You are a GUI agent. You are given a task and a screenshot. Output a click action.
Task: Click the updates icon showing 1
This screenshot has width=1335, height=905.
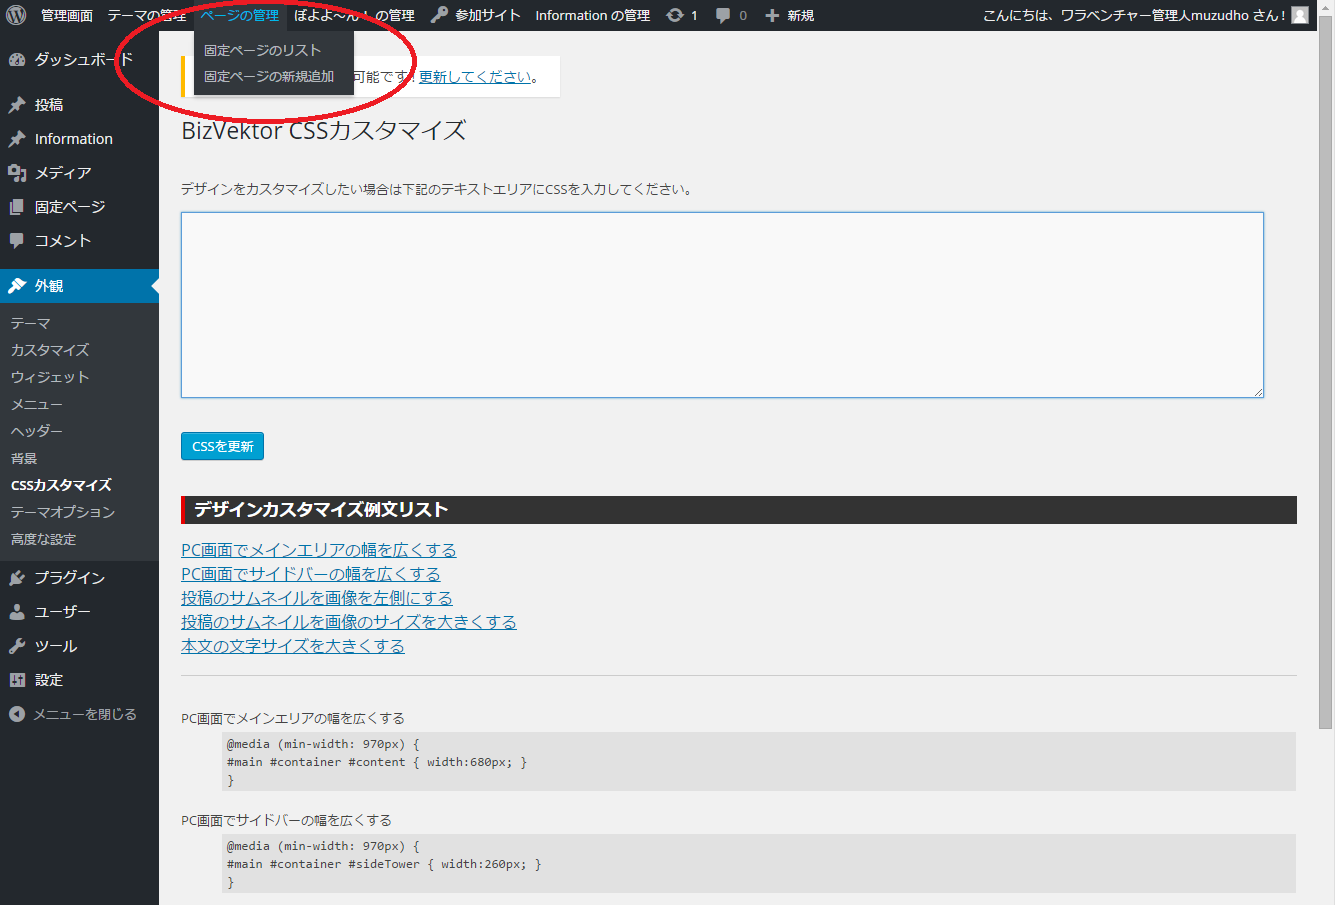tap(682, 15)
